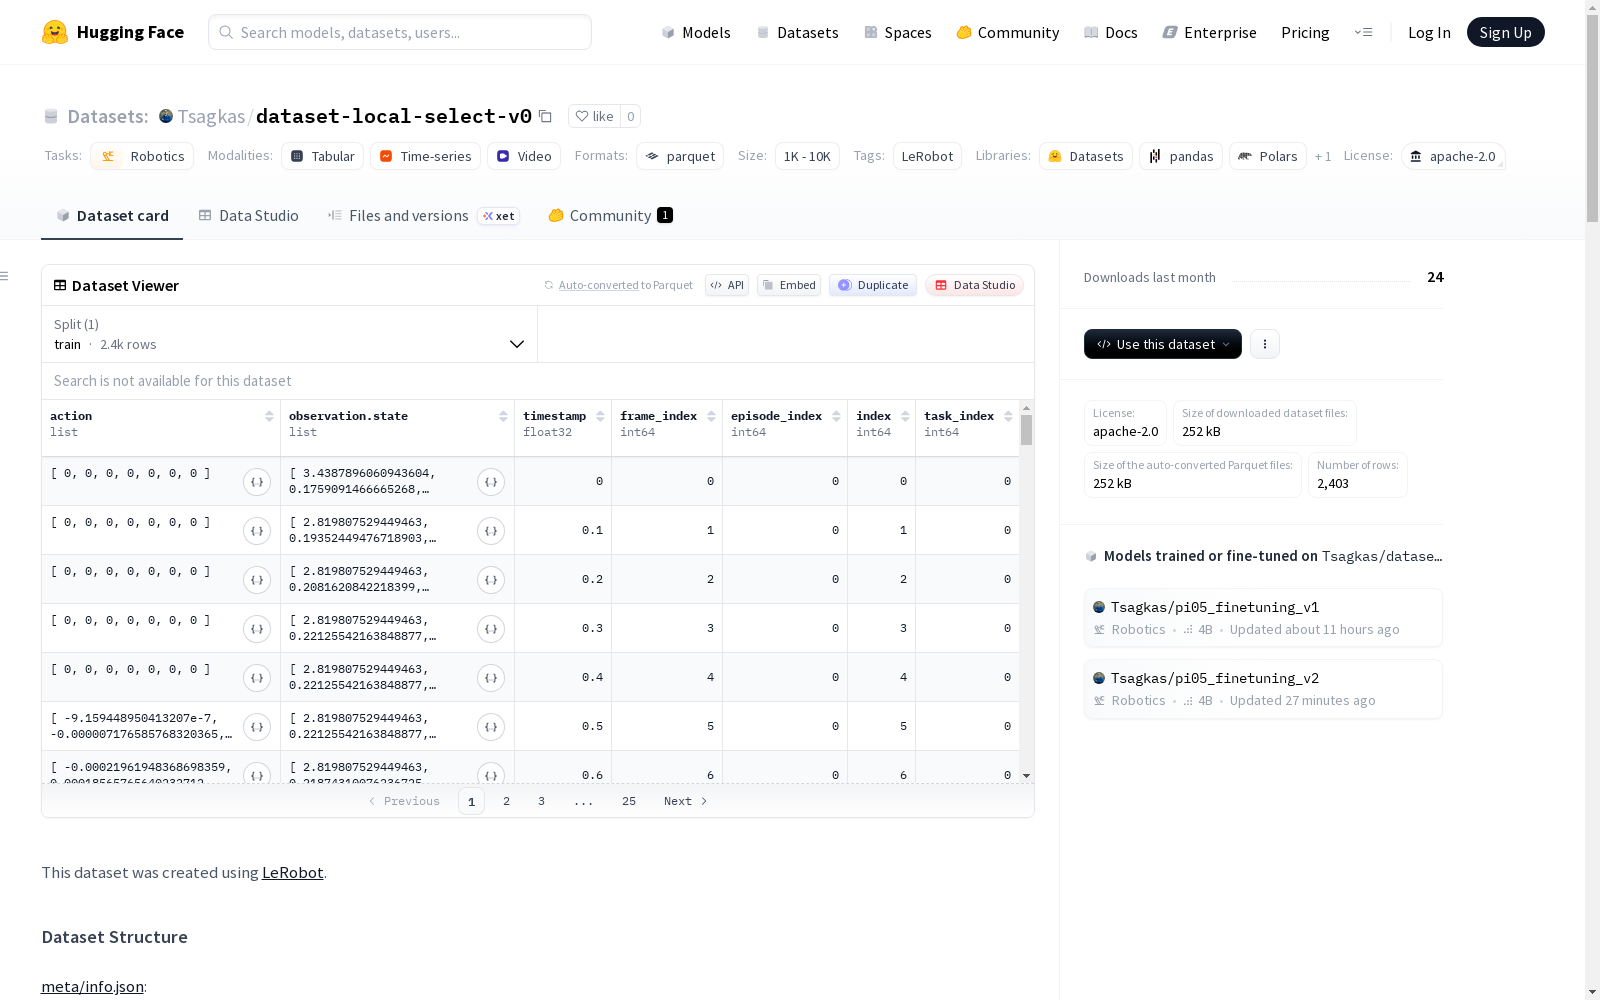Open the Split train dropdown

tap(289, 334)
